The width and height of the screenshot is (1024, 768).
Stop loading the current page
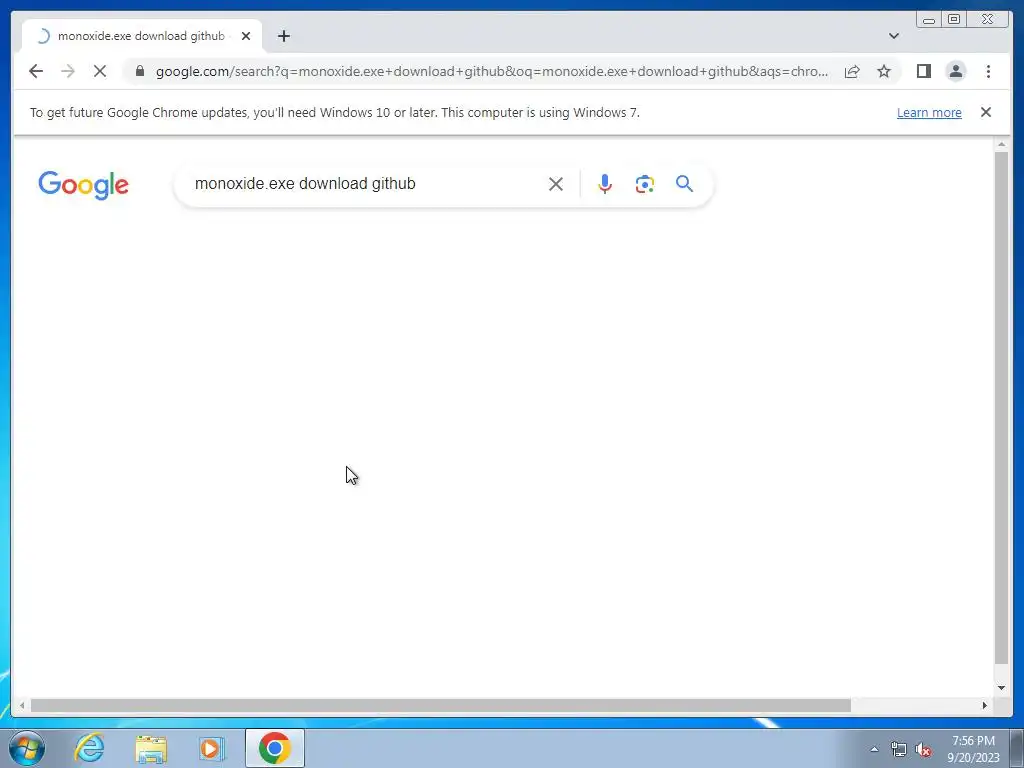pos(100,71)
